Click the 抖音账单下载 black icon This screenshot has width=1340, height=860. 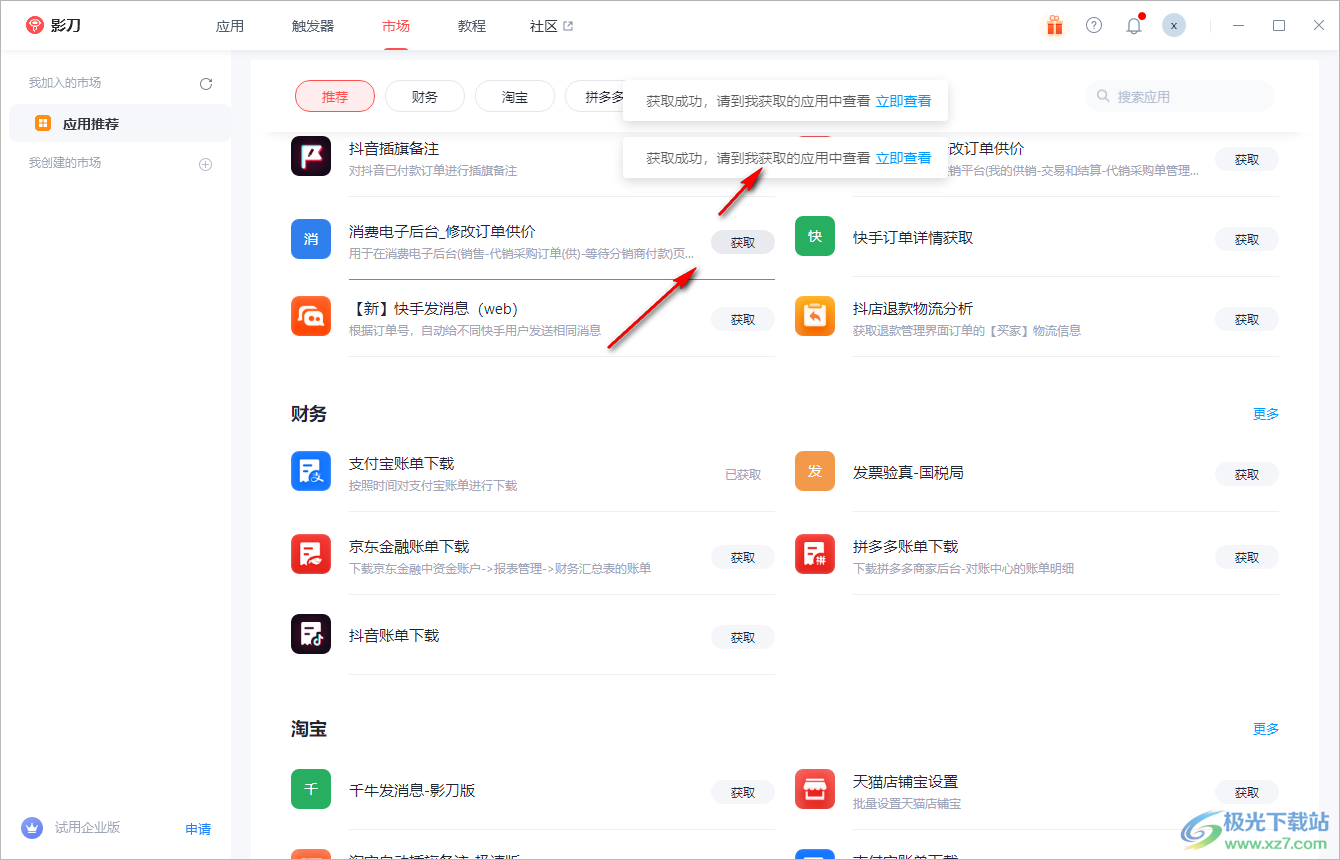point(311,634)
